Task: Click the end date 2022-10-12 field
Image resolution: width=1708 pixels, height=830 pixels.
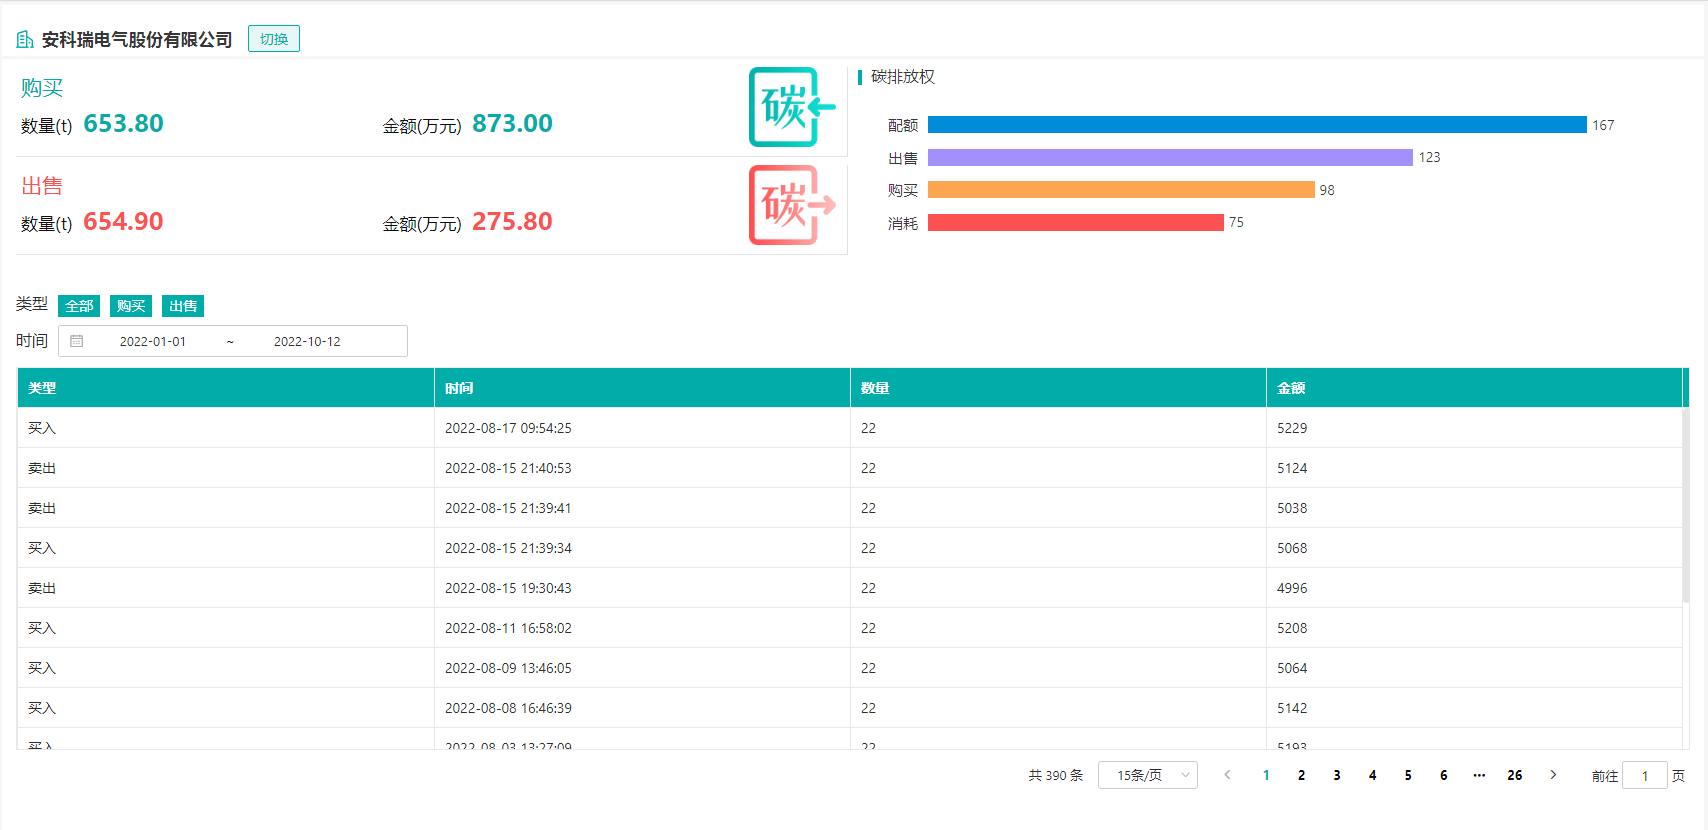Action: (307, 341)
